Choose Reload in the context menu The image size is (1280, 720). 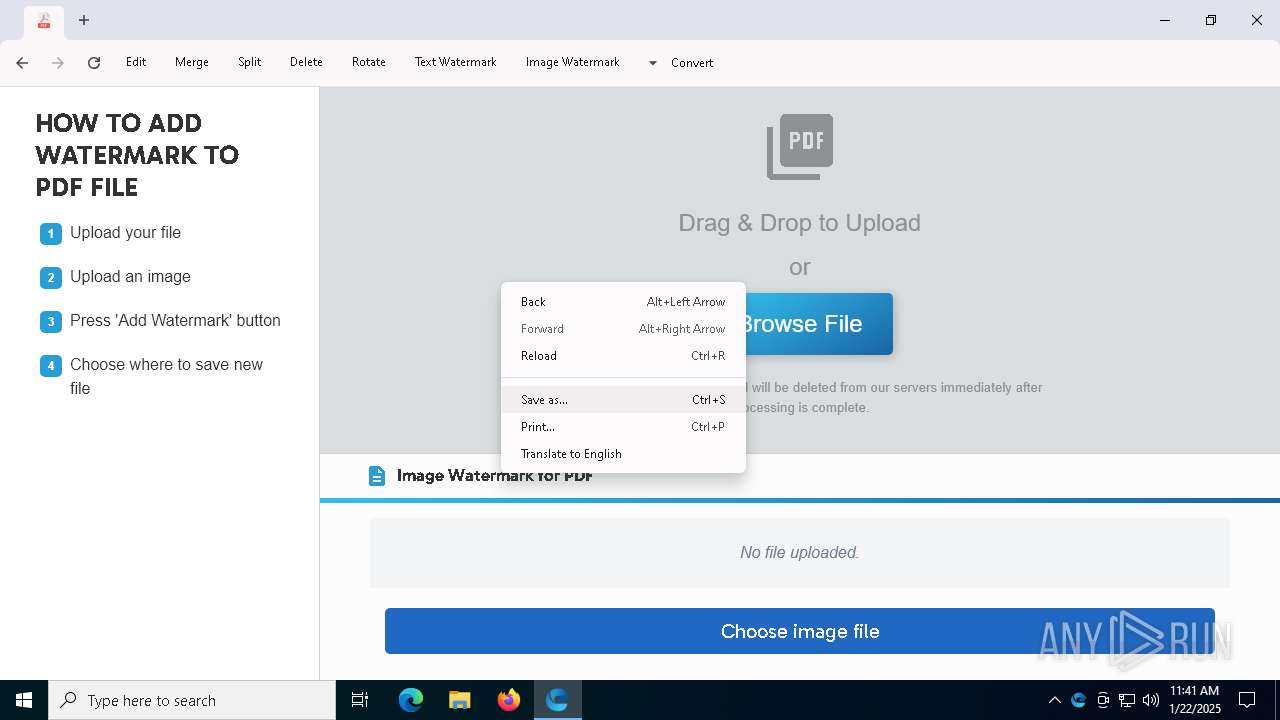[623, 356]
